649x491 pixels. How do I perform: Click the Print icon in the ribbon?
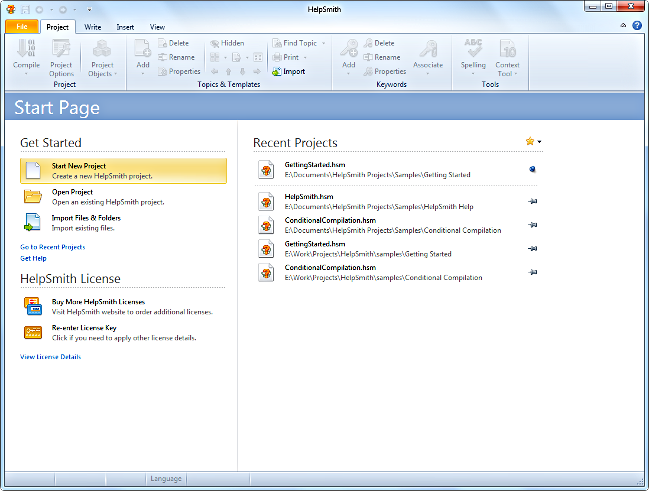click(276, 57)
